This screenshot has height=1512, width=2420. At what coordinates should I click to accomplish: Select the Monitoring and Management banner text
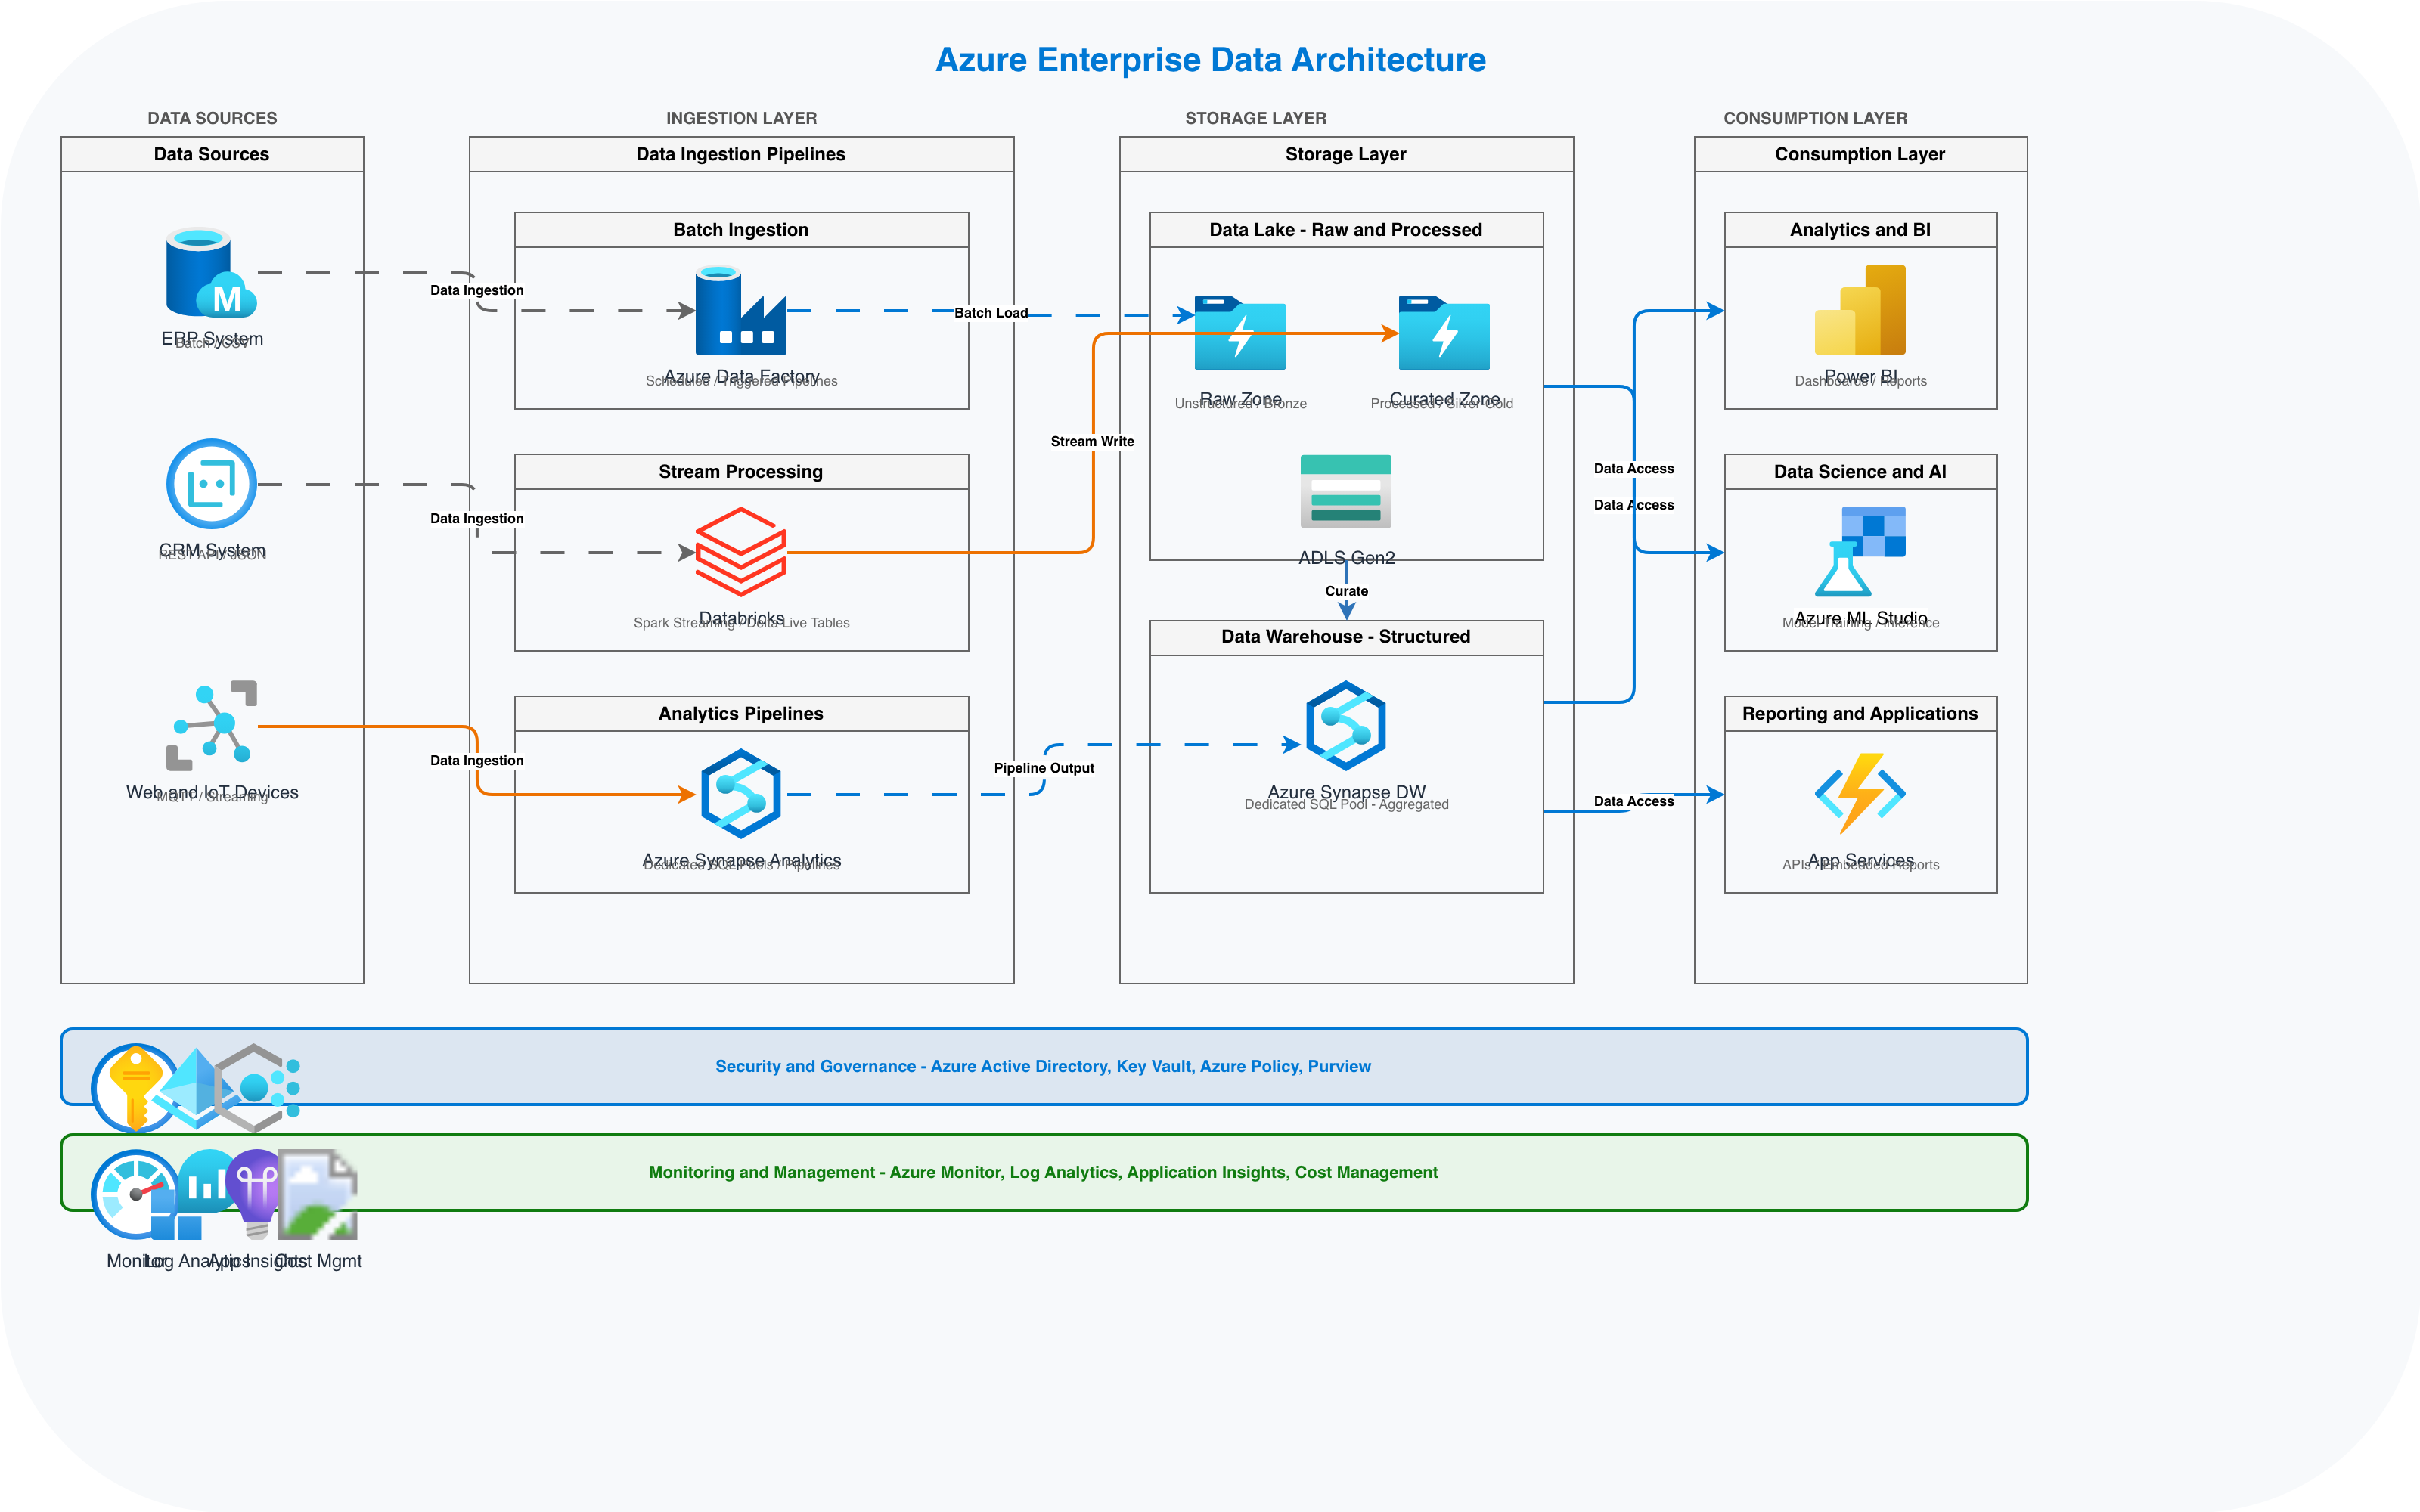1043,1173
